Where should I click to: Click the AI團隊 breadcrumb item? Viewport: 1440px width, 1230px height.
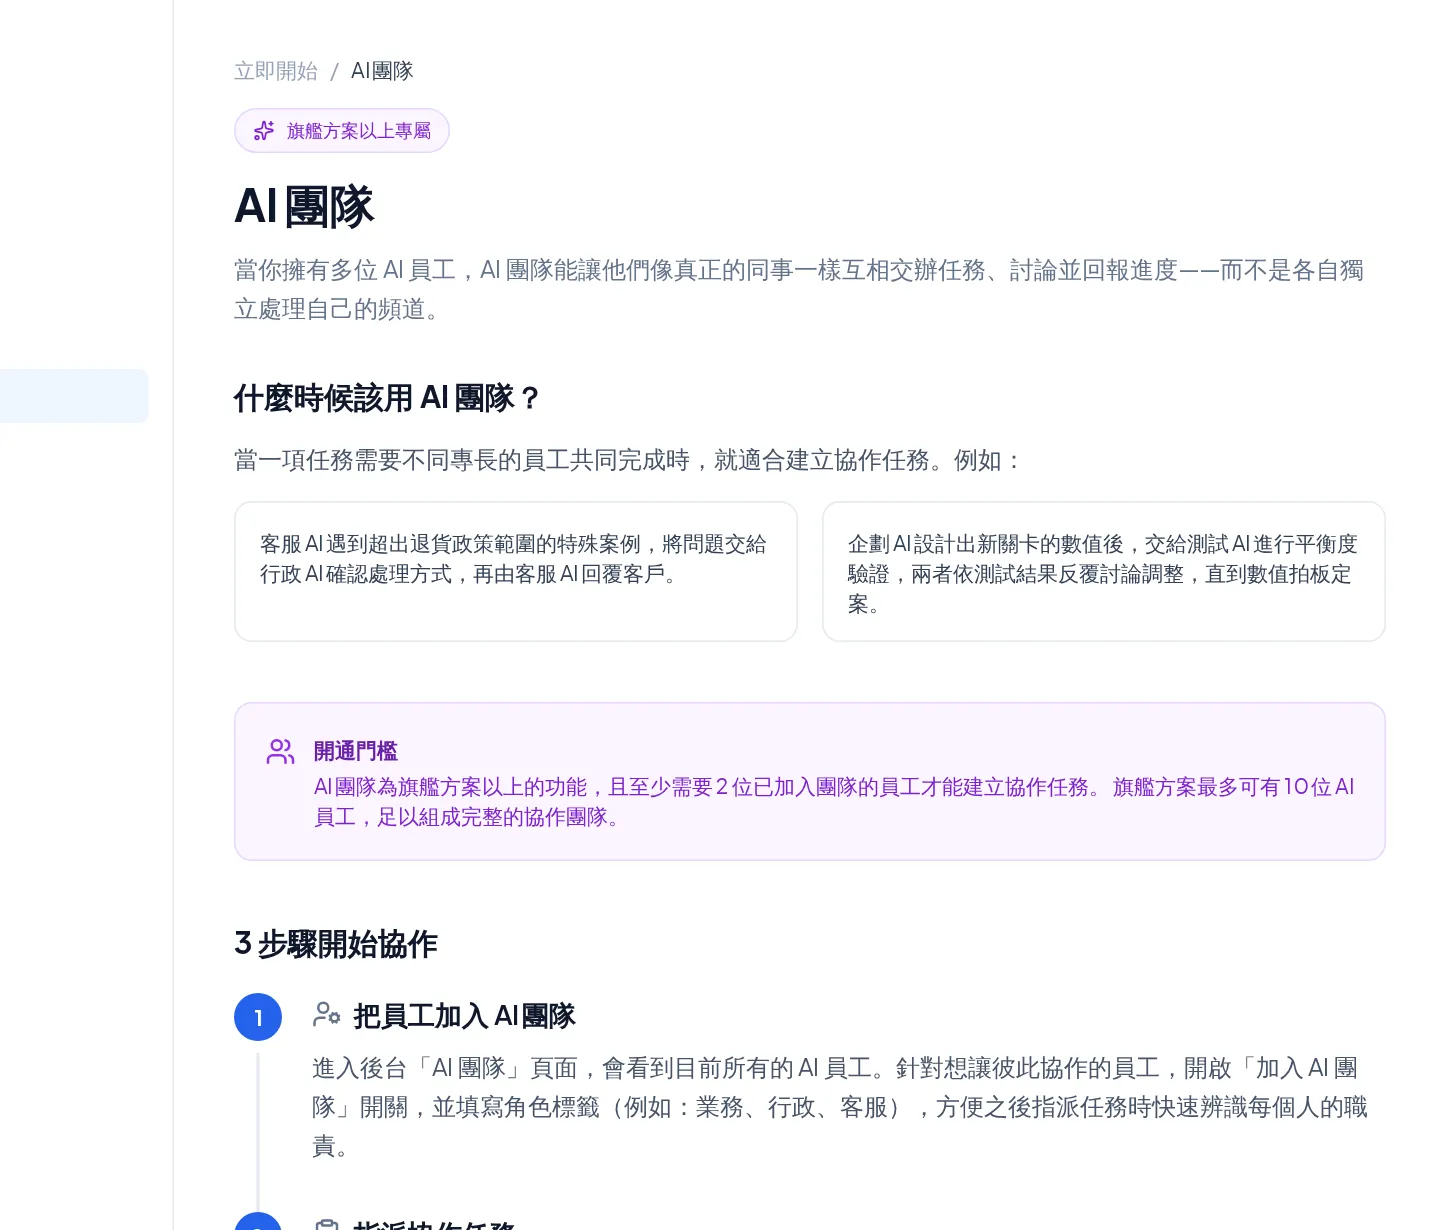[382, 71]
